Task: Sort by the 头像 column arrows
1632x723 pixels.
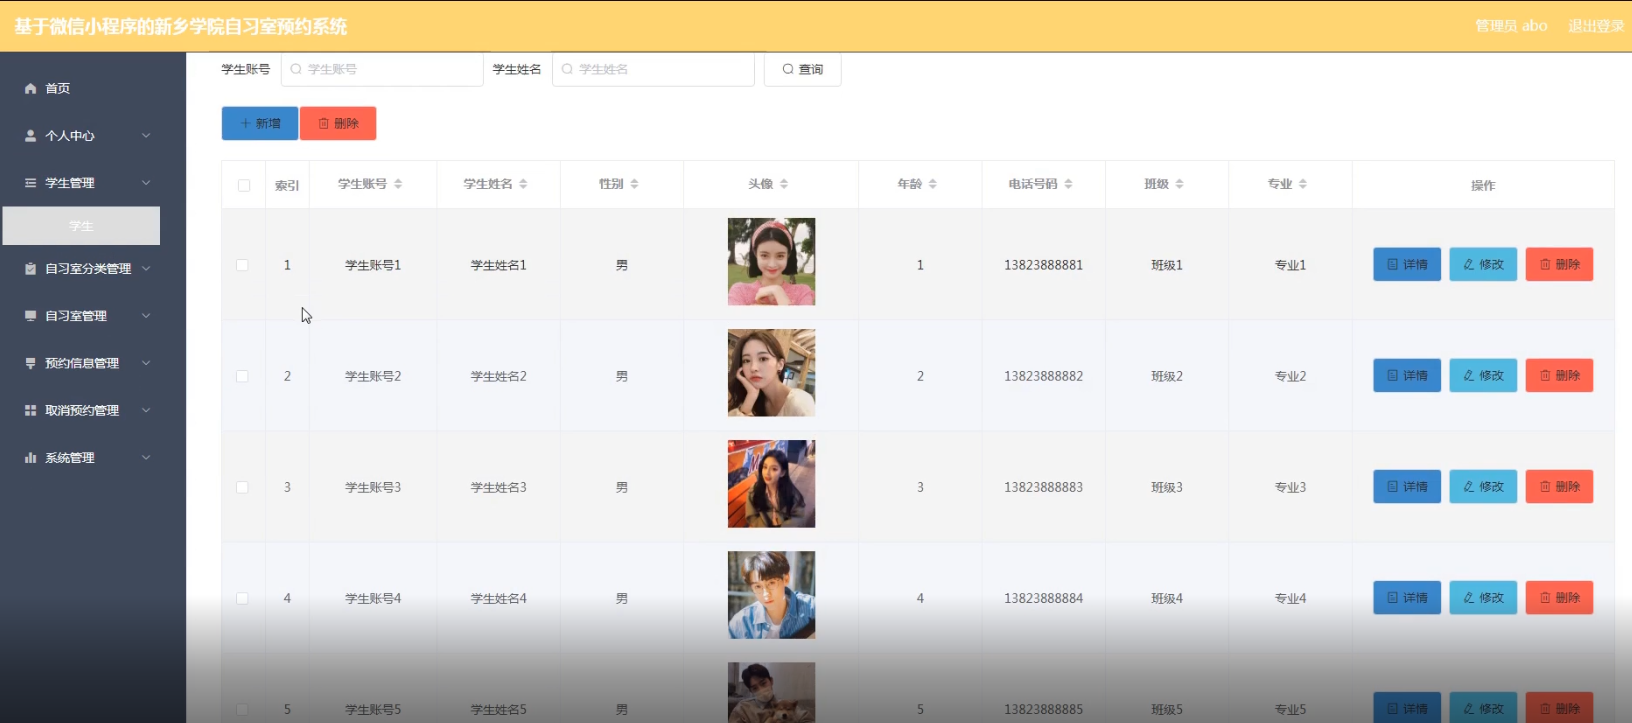Action: pos(784,184)
